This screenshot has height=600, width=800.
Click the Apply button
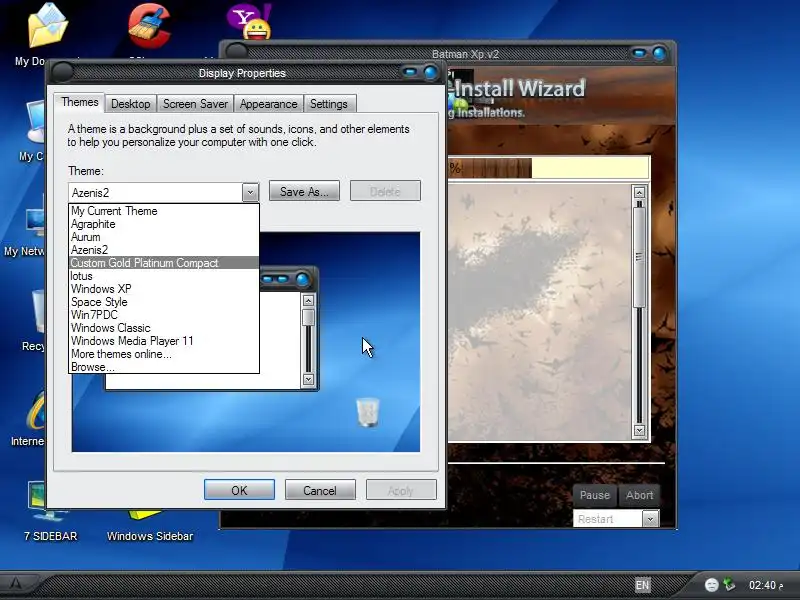coord(401,490)
